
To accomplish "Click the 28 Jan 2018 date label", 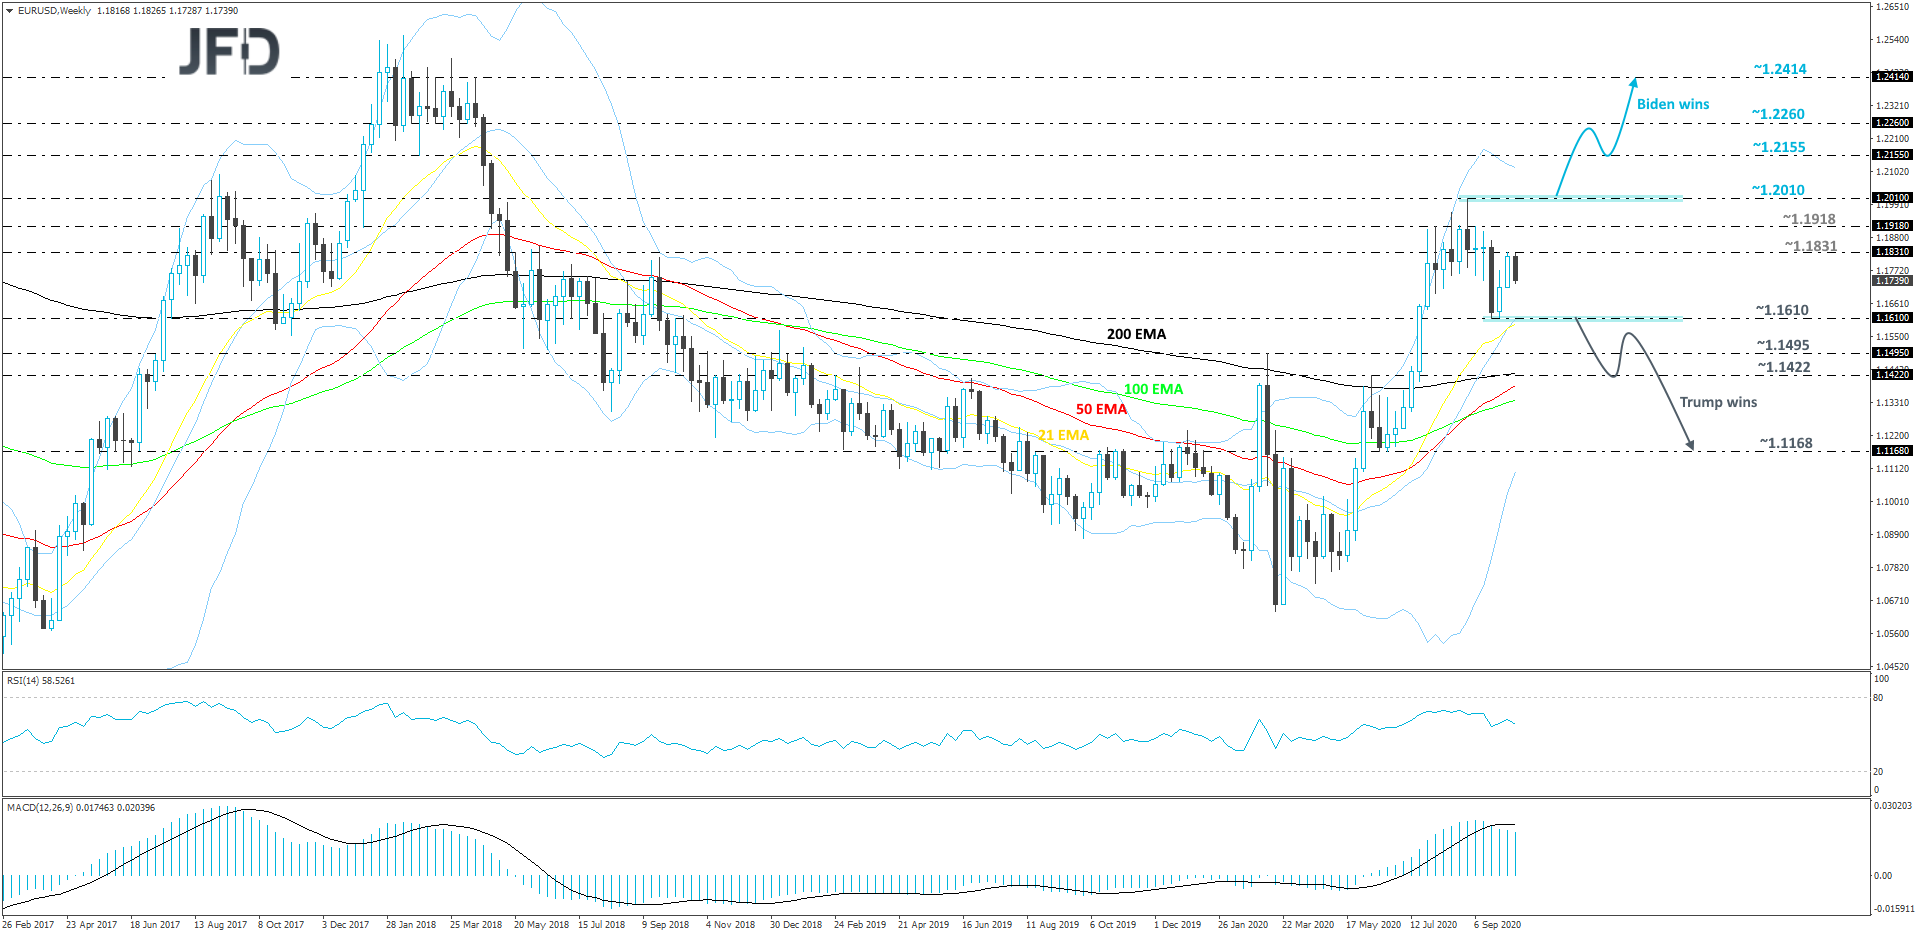I will point(410,925).
